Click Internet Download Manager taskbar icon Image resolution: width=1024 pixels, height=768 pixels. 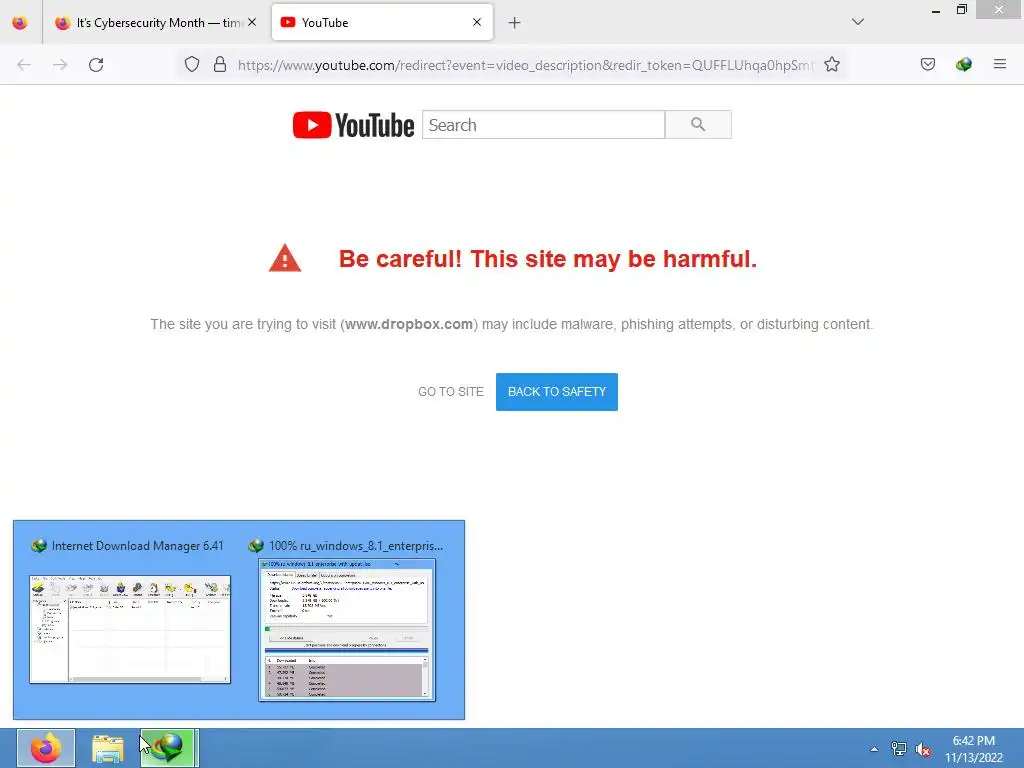[x=168, y=748]
